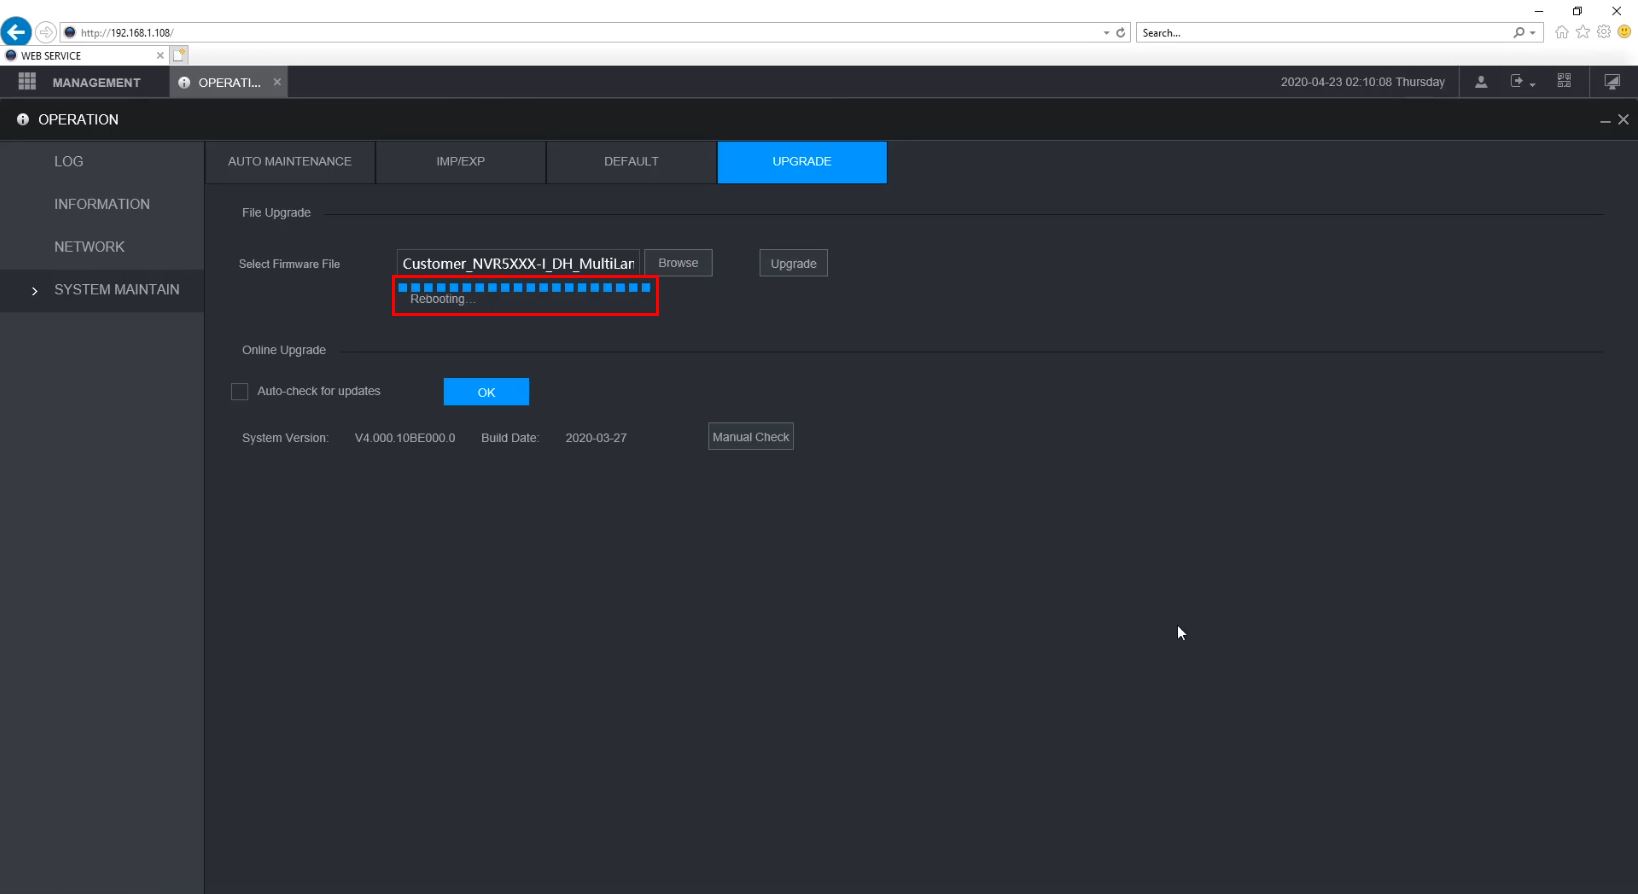Click the firmware file path field

point(518,263)
